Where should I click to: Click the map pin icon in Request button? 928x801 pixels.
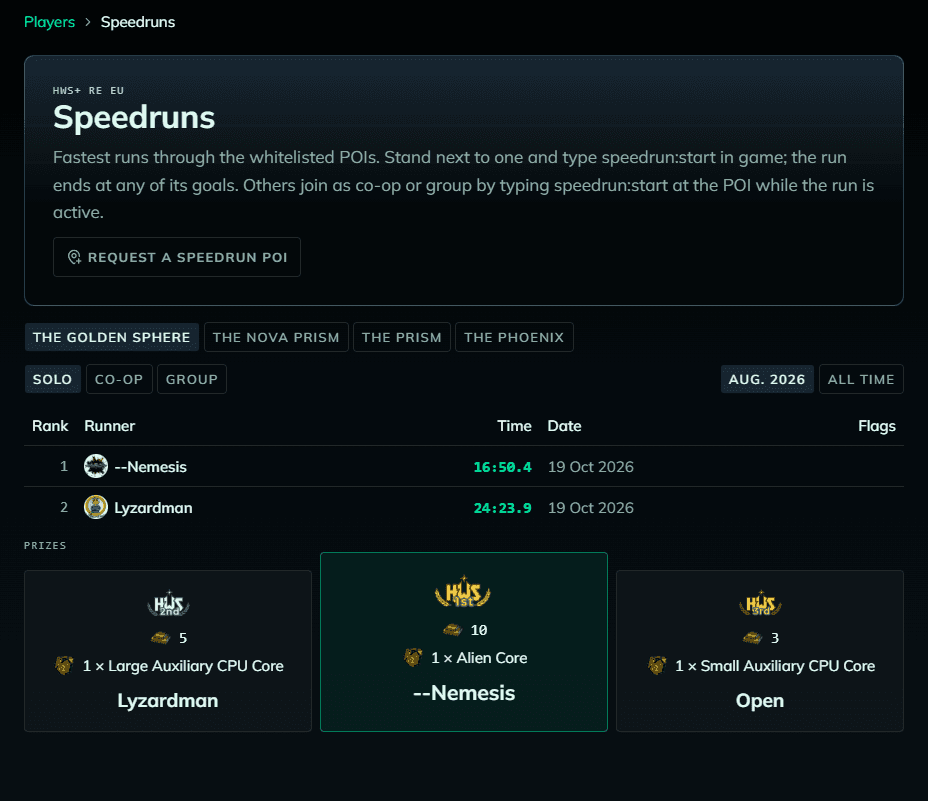tap(75, 257)
